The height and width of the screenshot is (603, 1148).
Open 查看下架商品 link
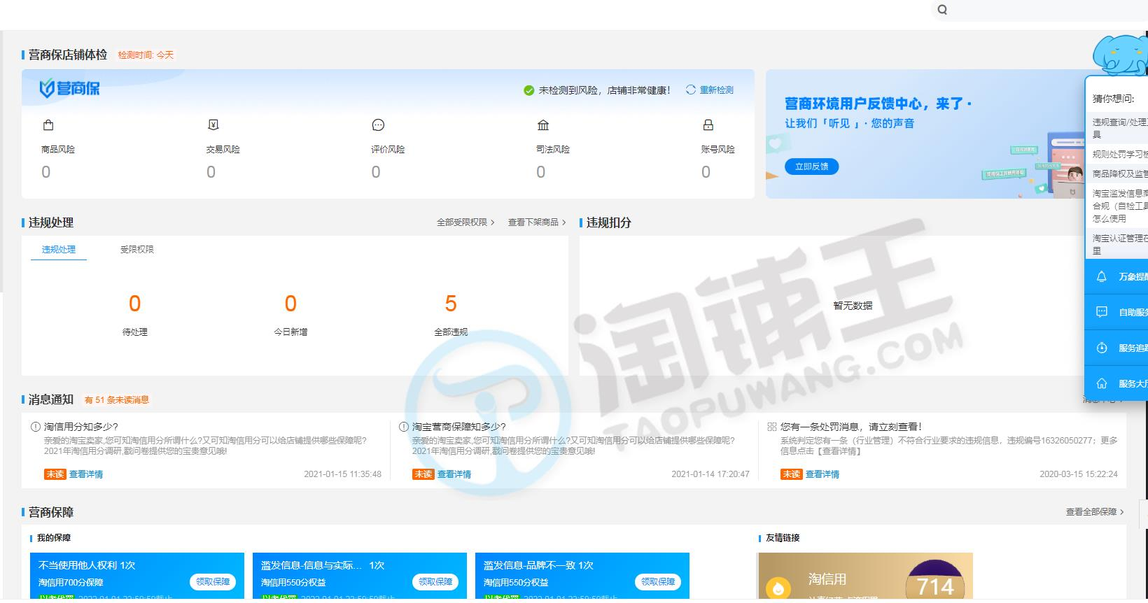pos(537,222)
